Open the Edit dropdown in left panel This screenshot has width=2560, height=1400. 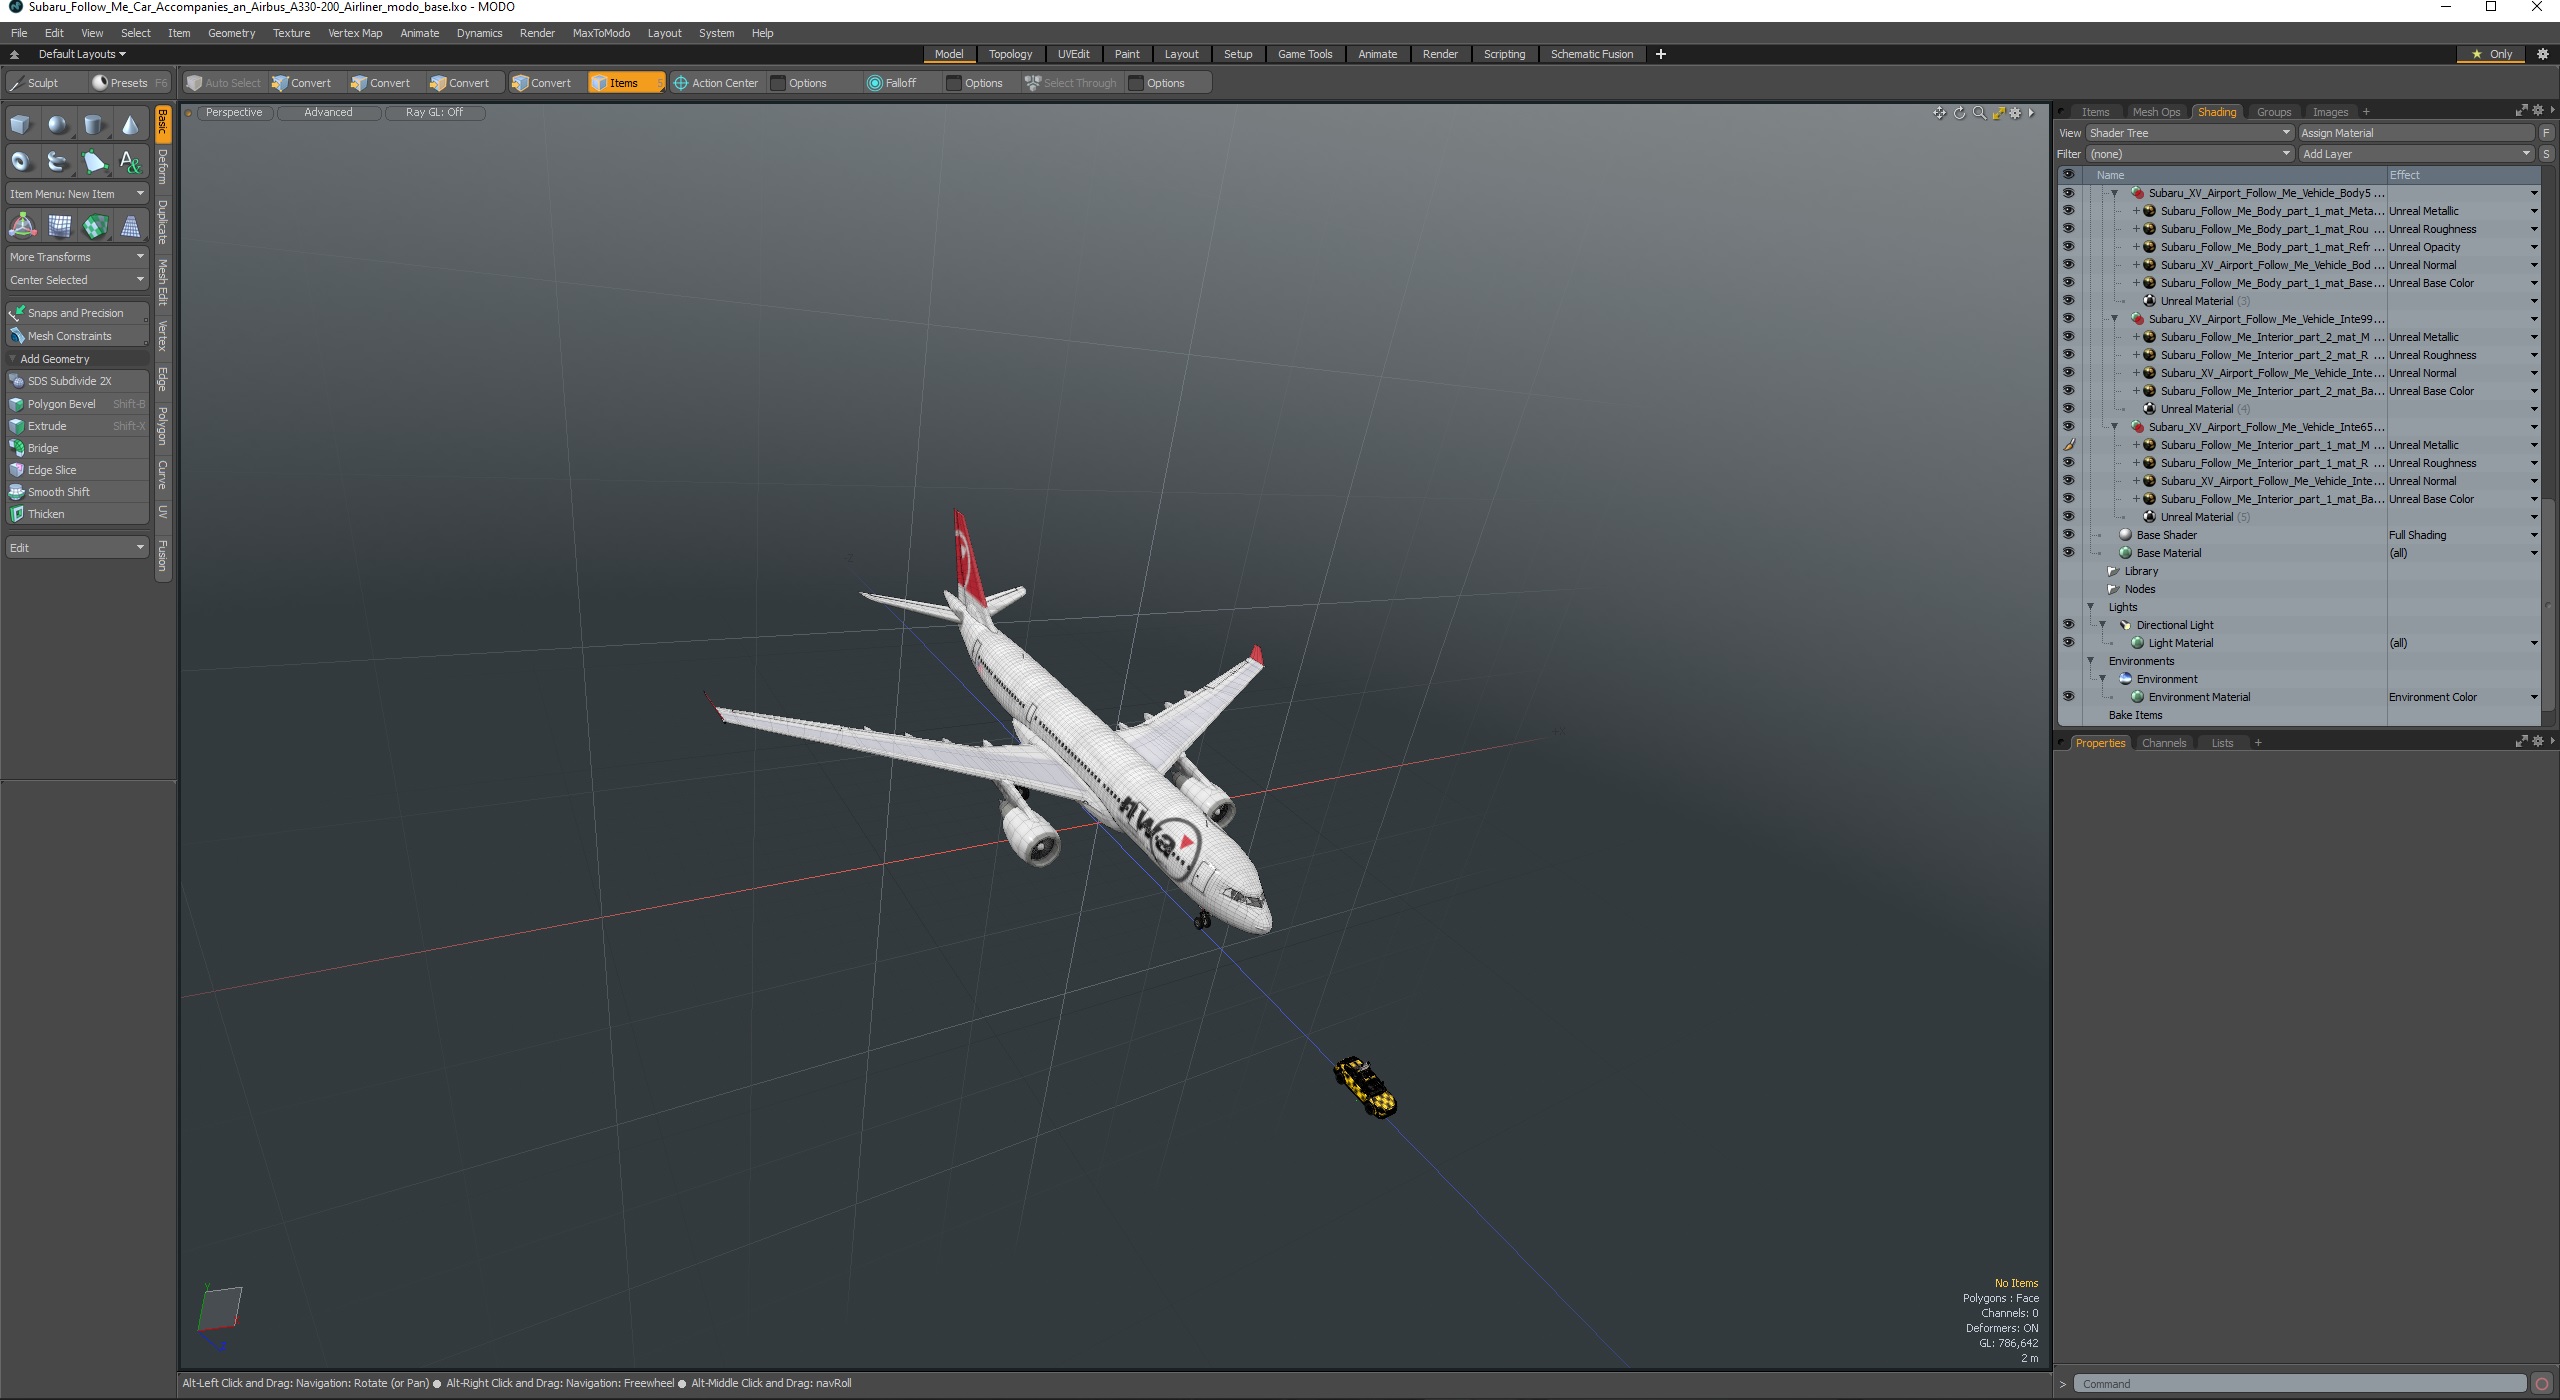pyautogui.click(x=78, y=548)
